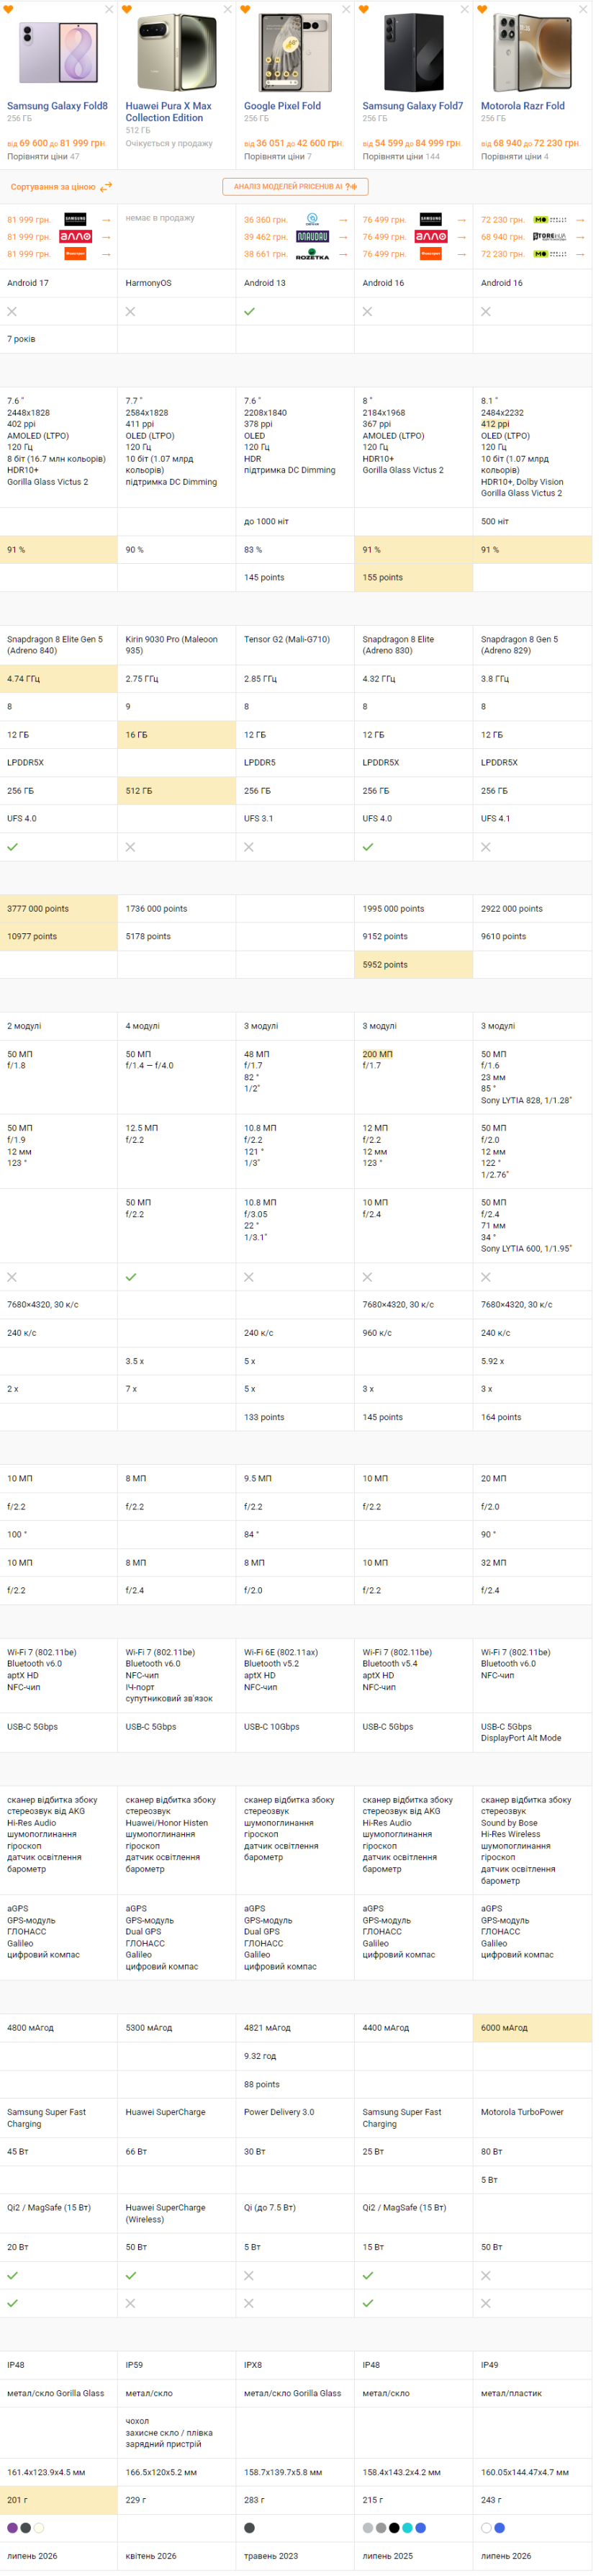Screen dimensions: 601x2576
Task: Remove Samsung Galaxy Fold8 from comparison
Action: click(x=109, y=9)
